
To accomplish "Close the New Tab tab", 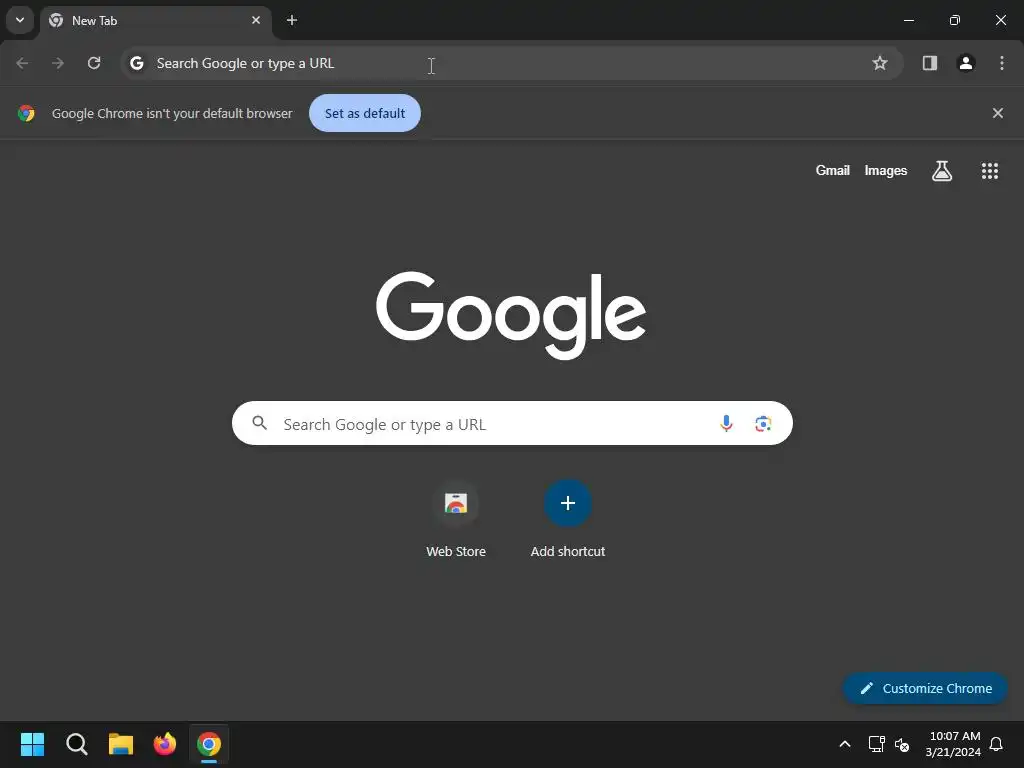I will click(x=256, y=20).
